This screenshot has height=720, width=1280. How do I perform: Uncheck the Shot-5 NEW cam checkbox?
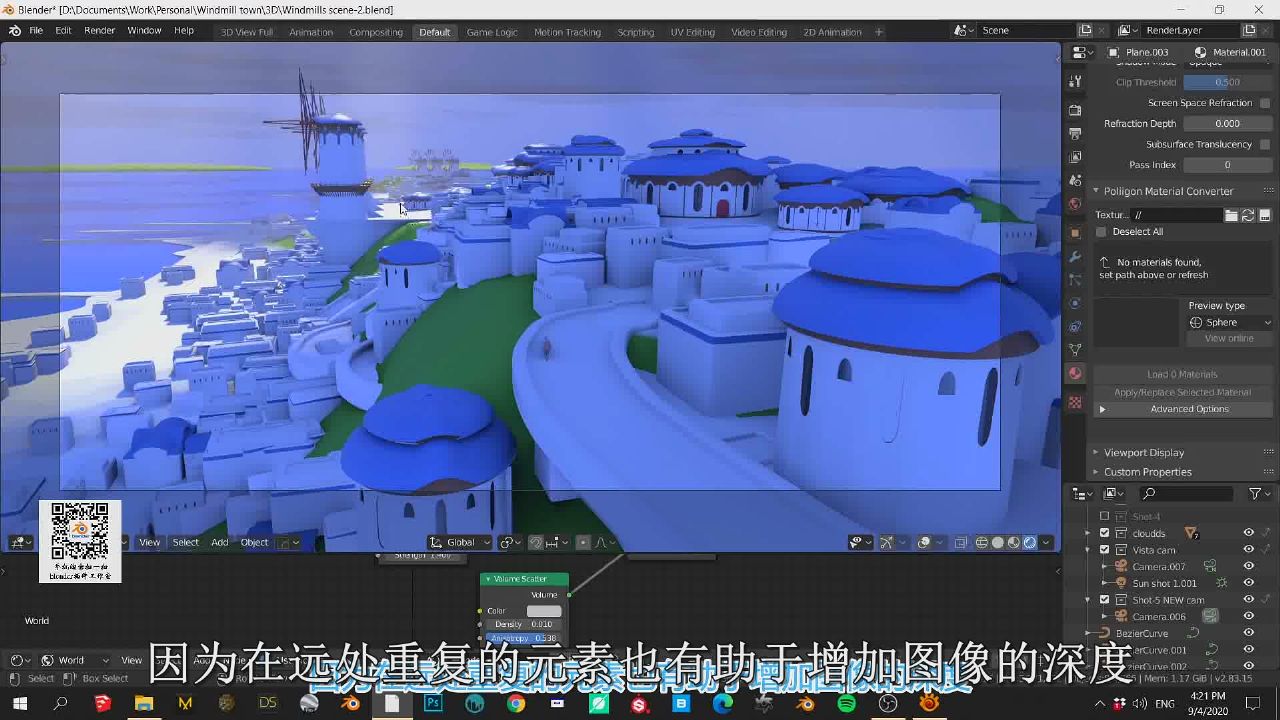[x=1105, y=600]
